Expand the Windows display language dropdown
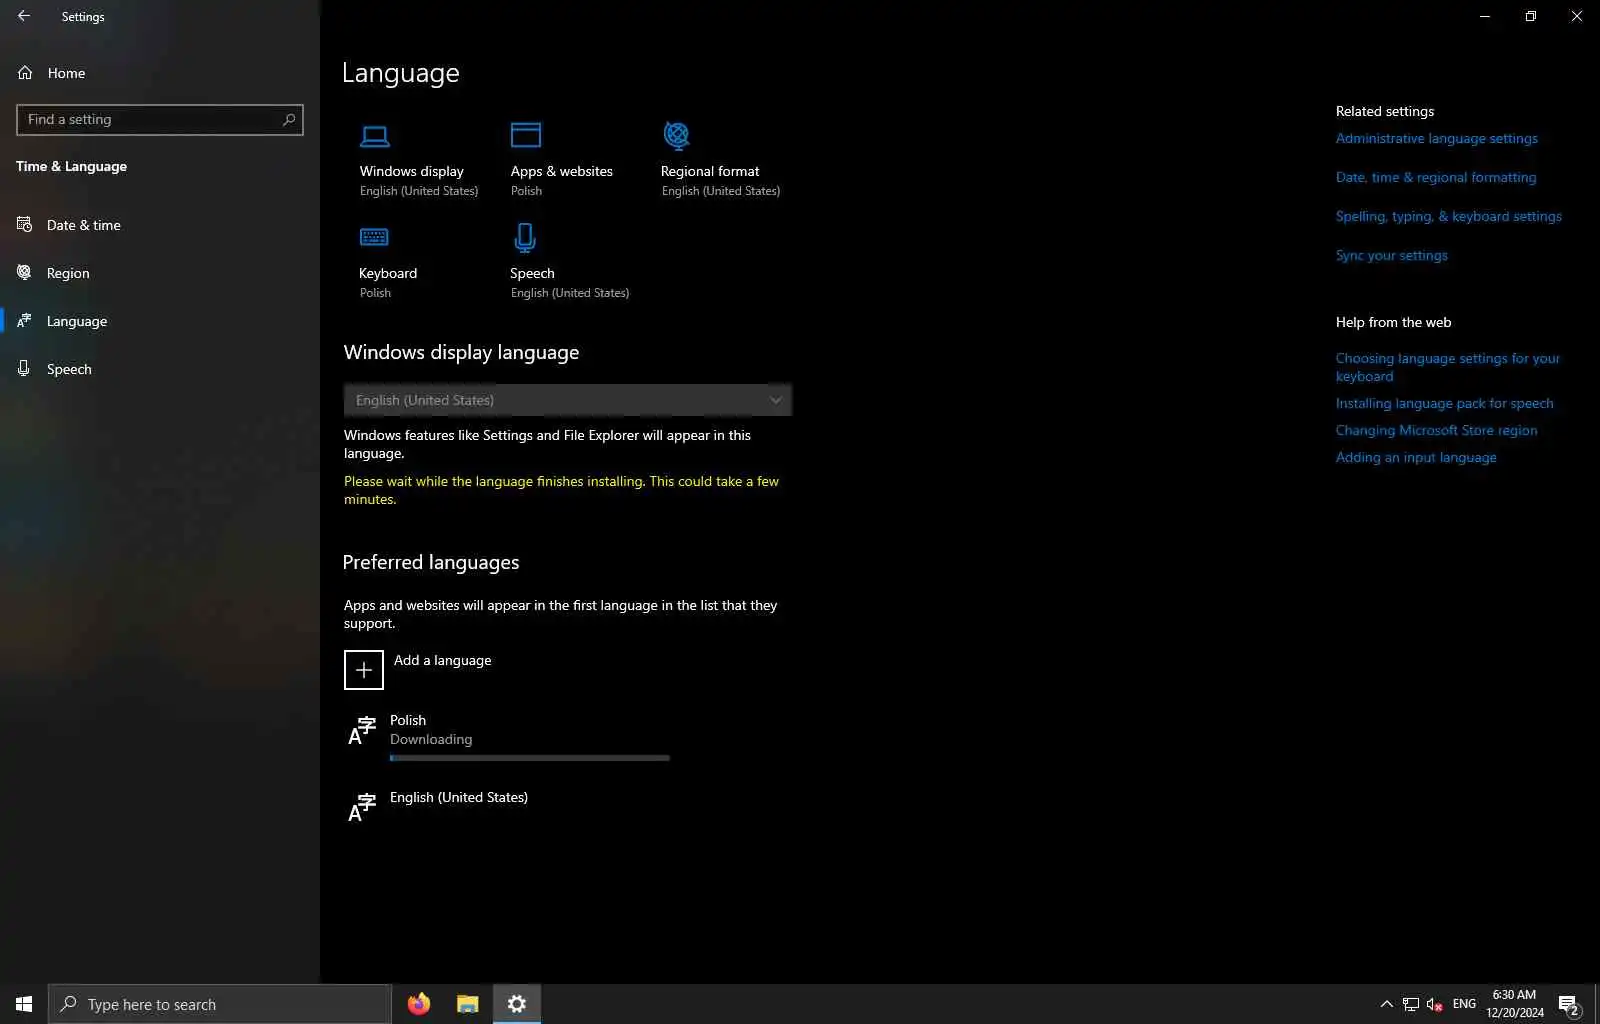The width and height of the screenshot is (1600, 1024). click(x=568, y=400)
